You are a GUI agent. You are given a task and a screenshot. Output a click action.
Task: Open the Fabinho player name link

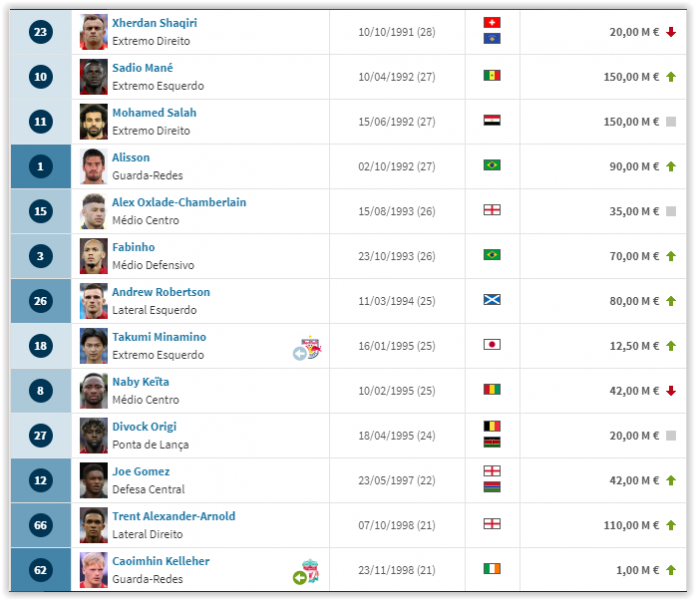(x=133, y=247)
